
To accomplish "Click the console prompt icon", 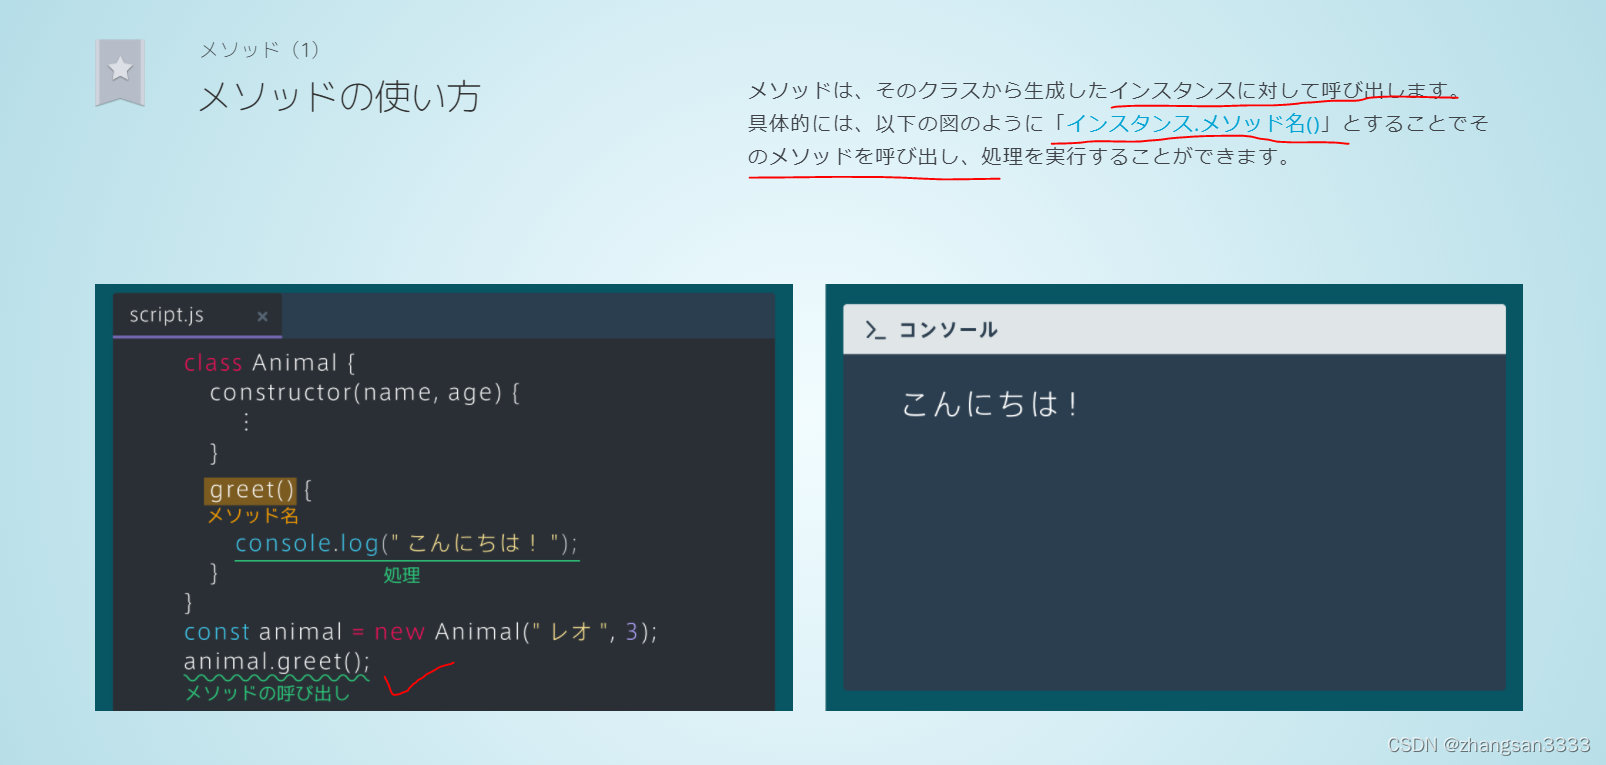I will coord(876,330).
